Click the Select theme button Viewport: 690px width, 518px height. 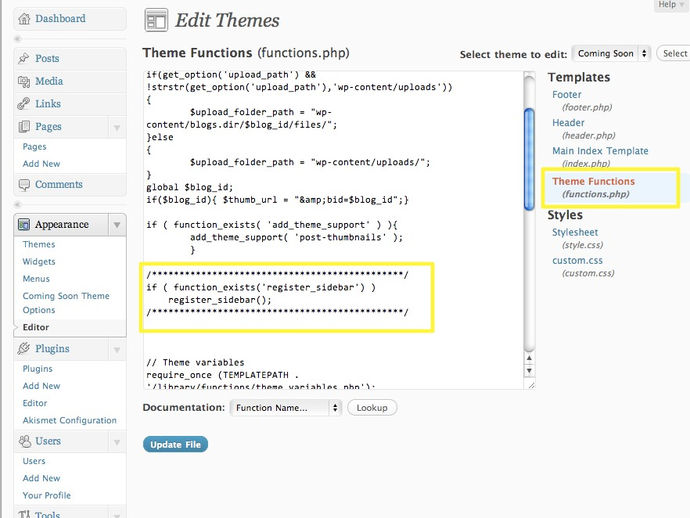tap(675, 54)
